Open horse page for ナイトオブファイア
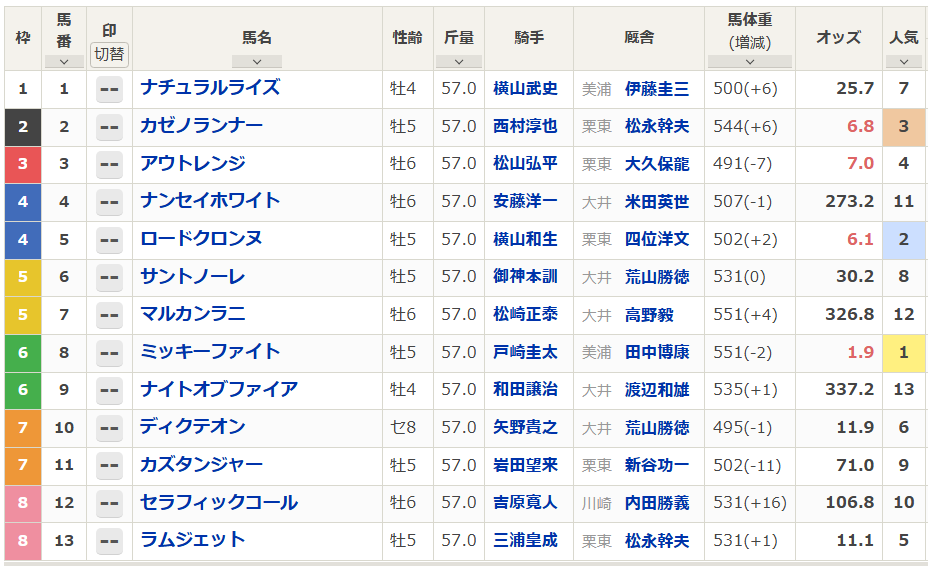The height and width of the screenshot is (566, 928). pos(219,389)
